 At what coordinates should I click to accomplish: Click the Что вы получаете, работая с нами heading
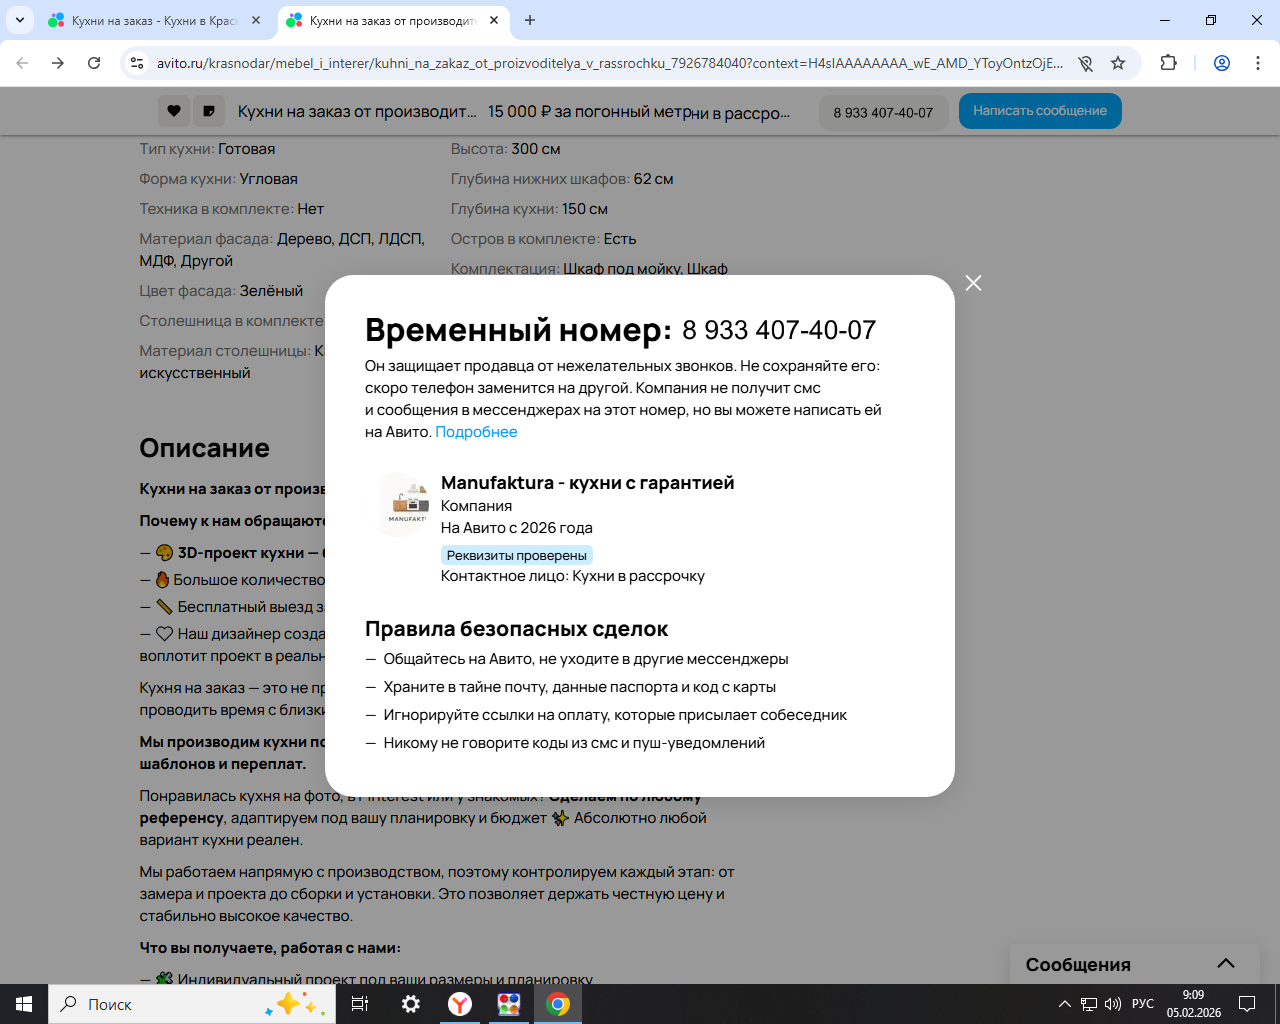(270, 948)
